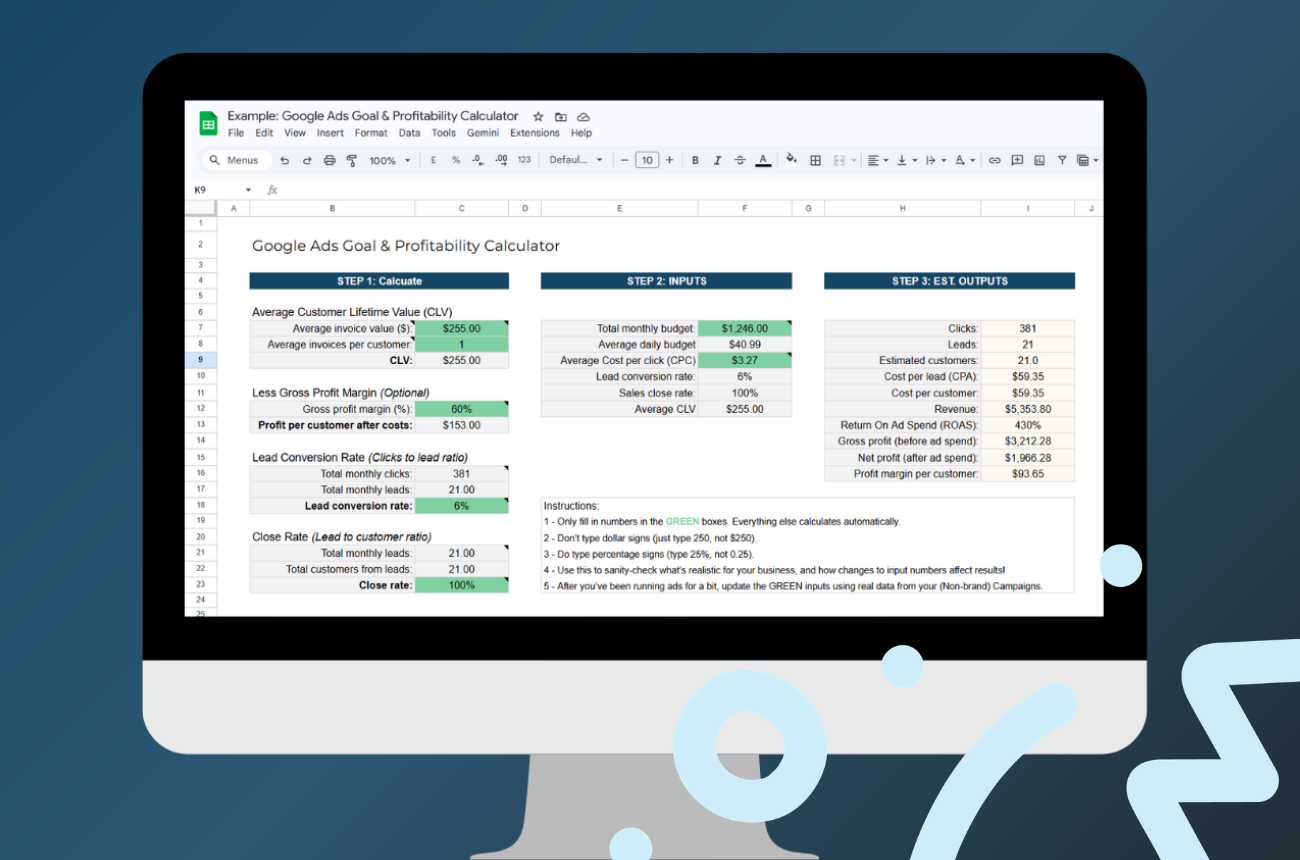The width and height of the screenshot is (1300, 860).
Task: Click the font size box showing 10
Action: tap(647, 160)
